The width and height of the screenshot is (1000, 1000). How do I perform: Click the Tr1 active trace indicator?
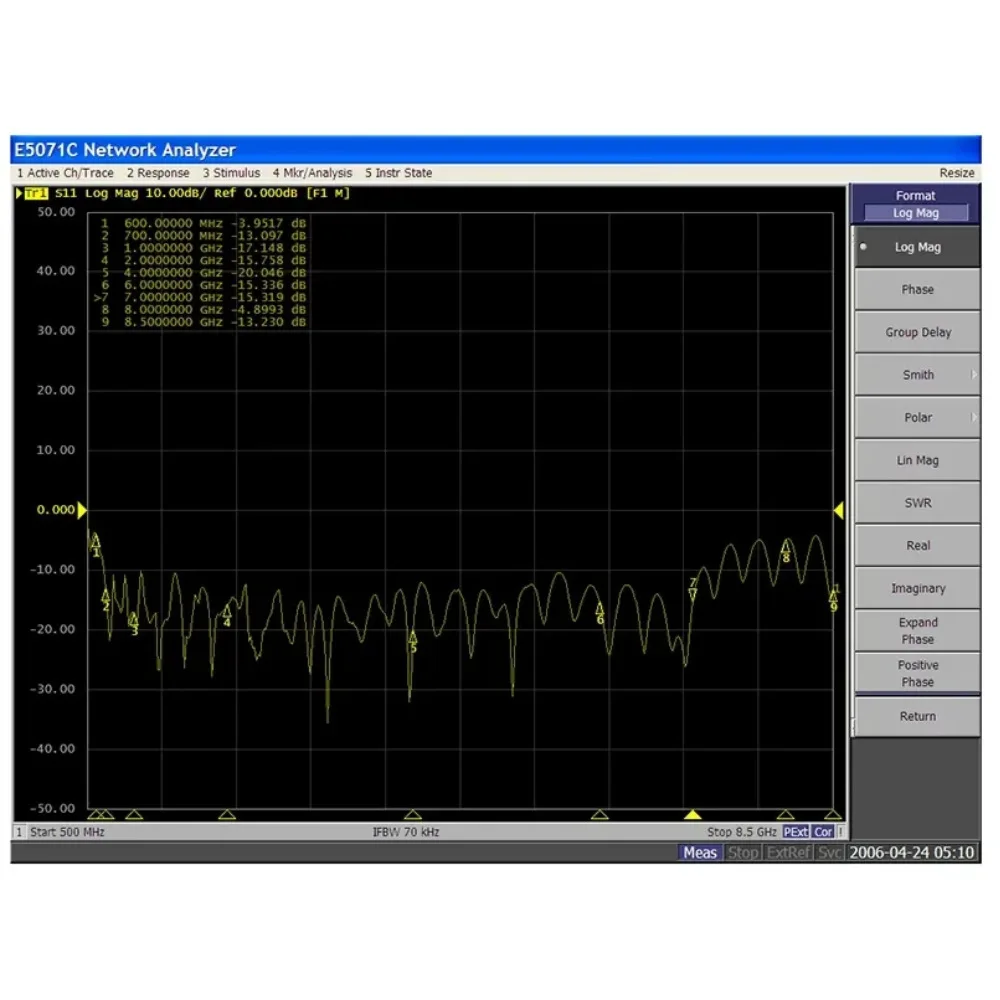tap(35, 193)
